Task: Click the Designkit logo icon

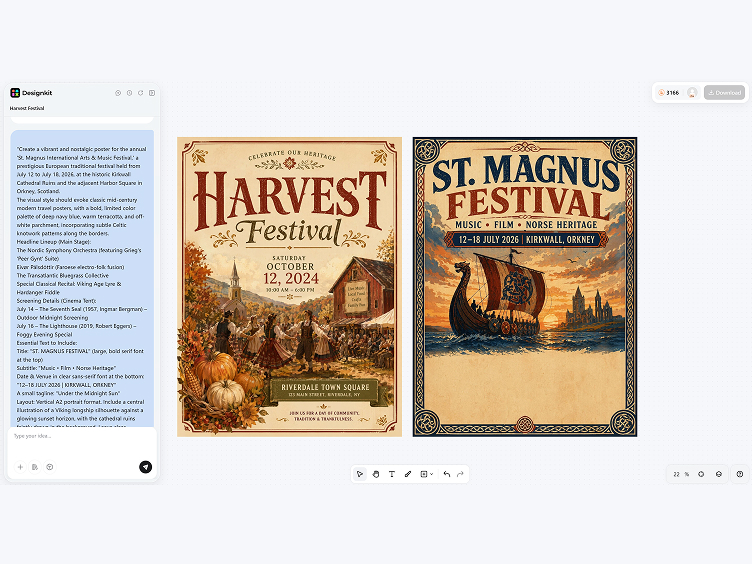Action: point(15,93)
